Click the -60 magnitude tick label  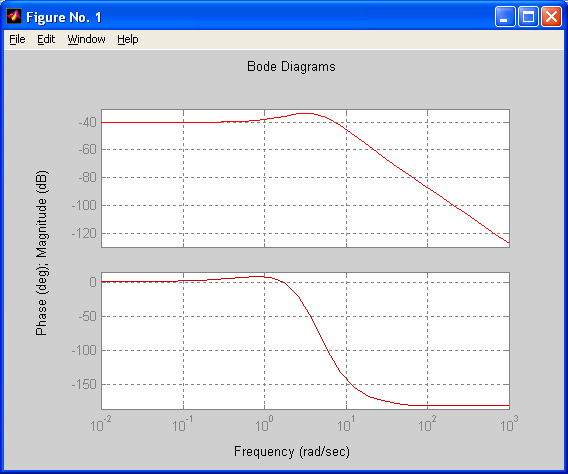(87, 149)
